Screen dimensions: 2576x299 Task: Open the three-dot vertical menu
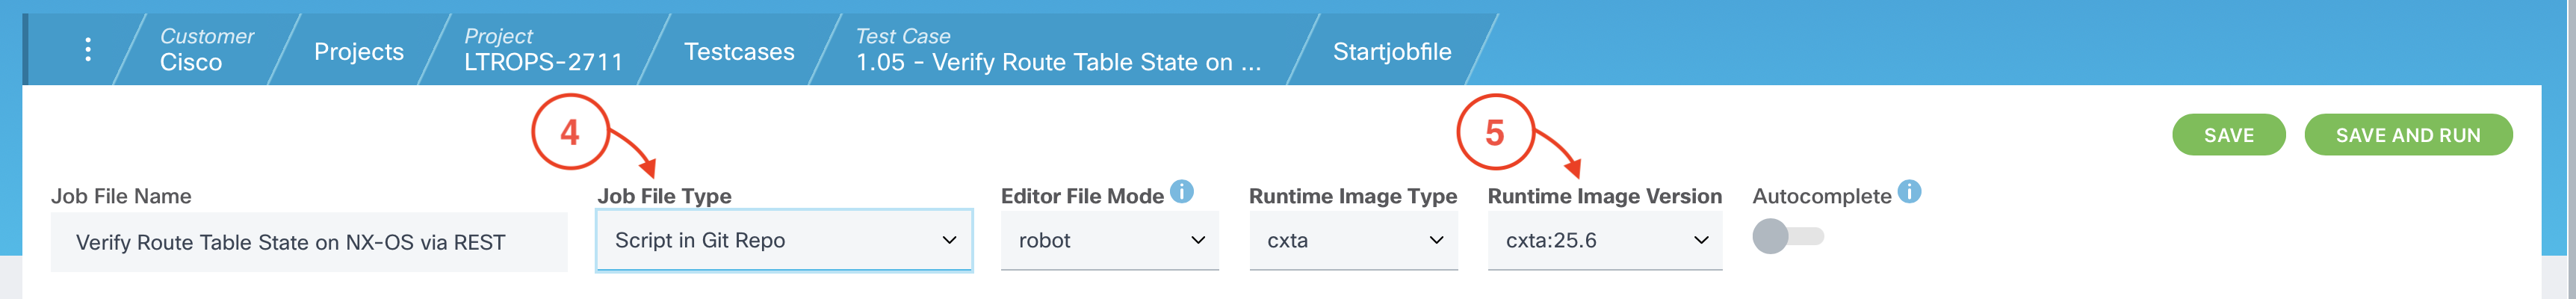click(88, 49)
